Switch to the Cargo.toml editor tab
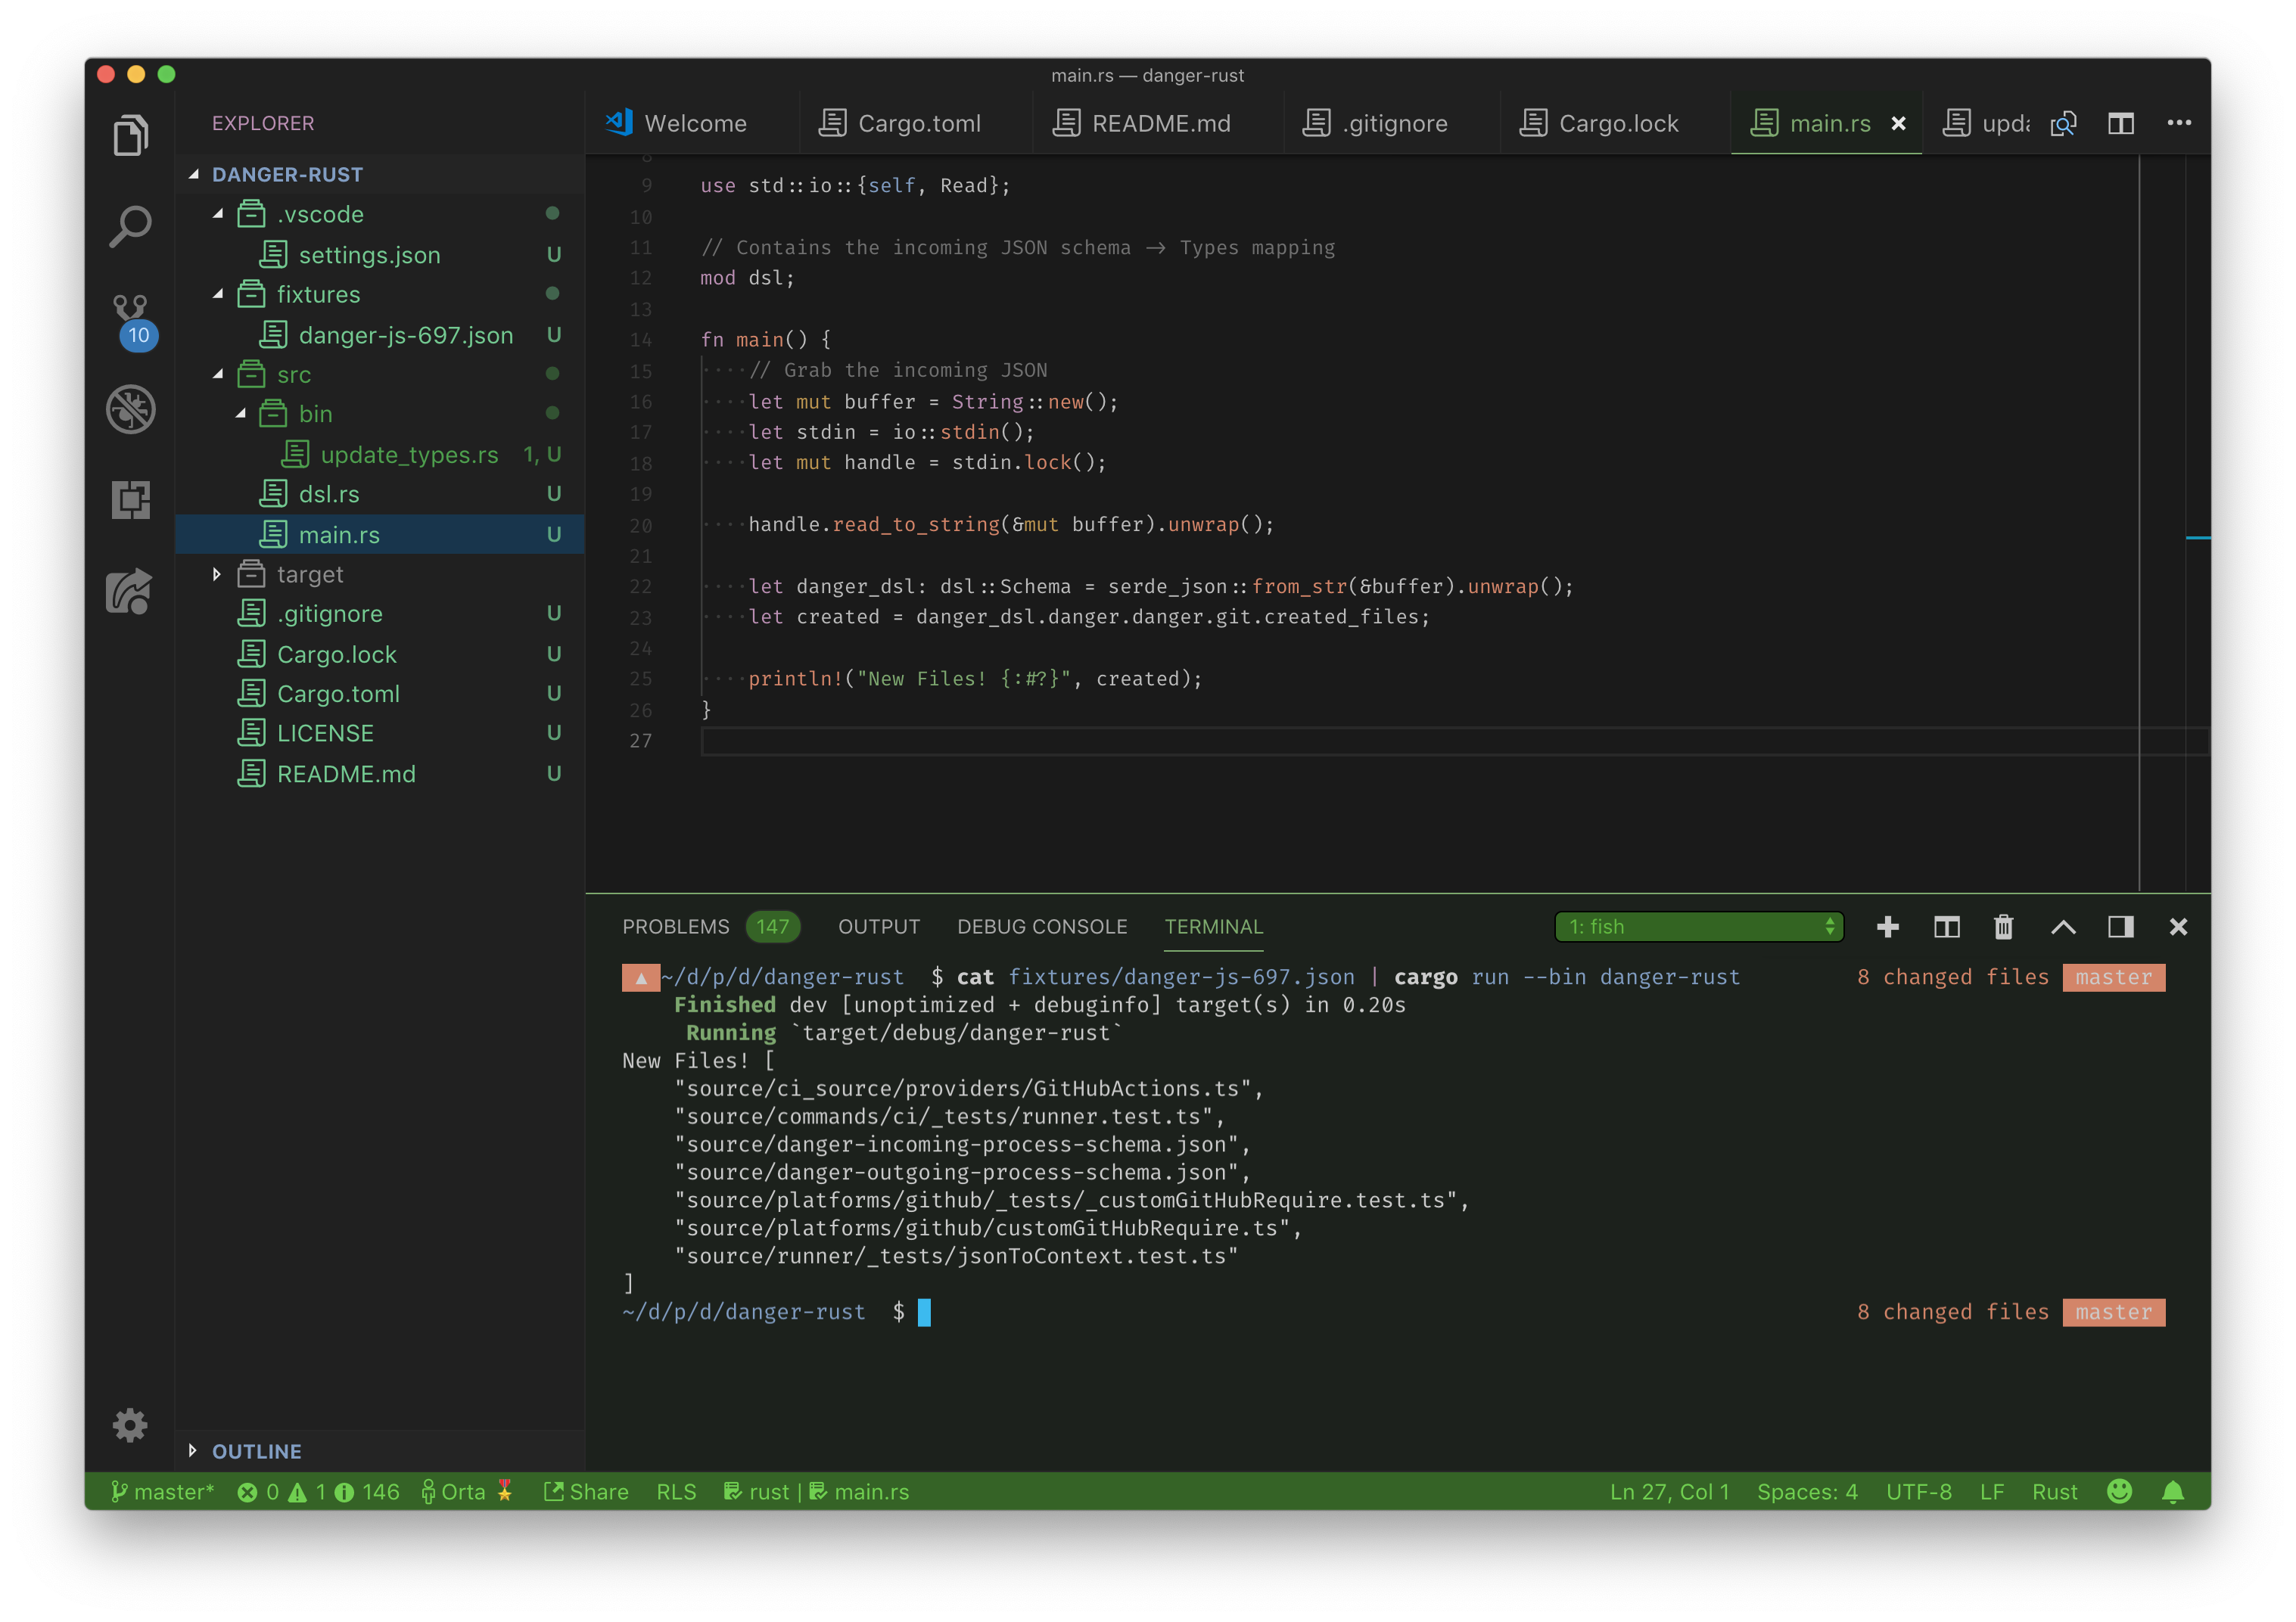2296x1622 pixels. (918, 123)
